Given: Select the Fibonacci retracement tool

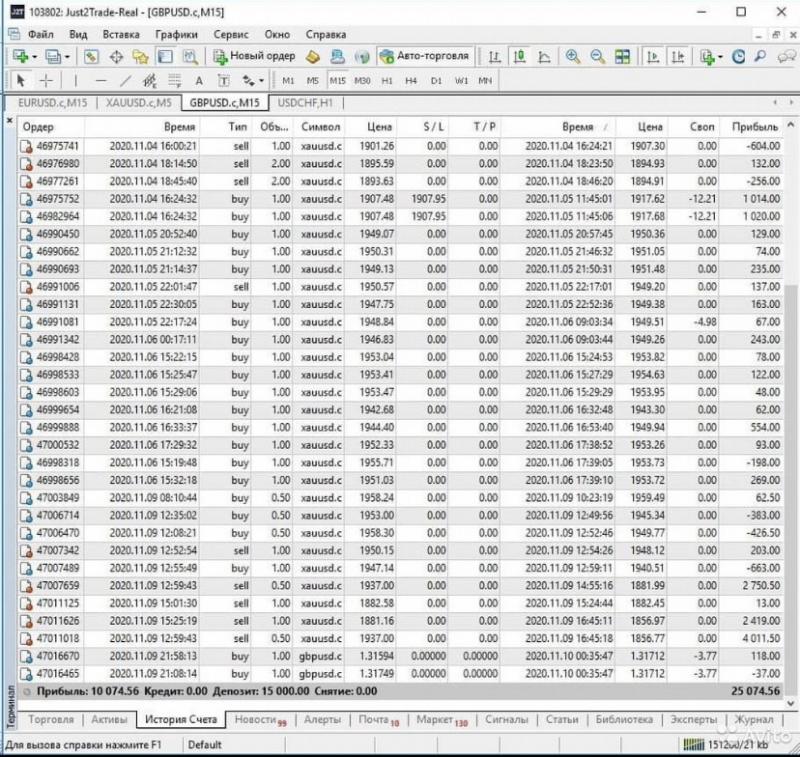Looking at the screenshot, I should [x=174, y=81].
